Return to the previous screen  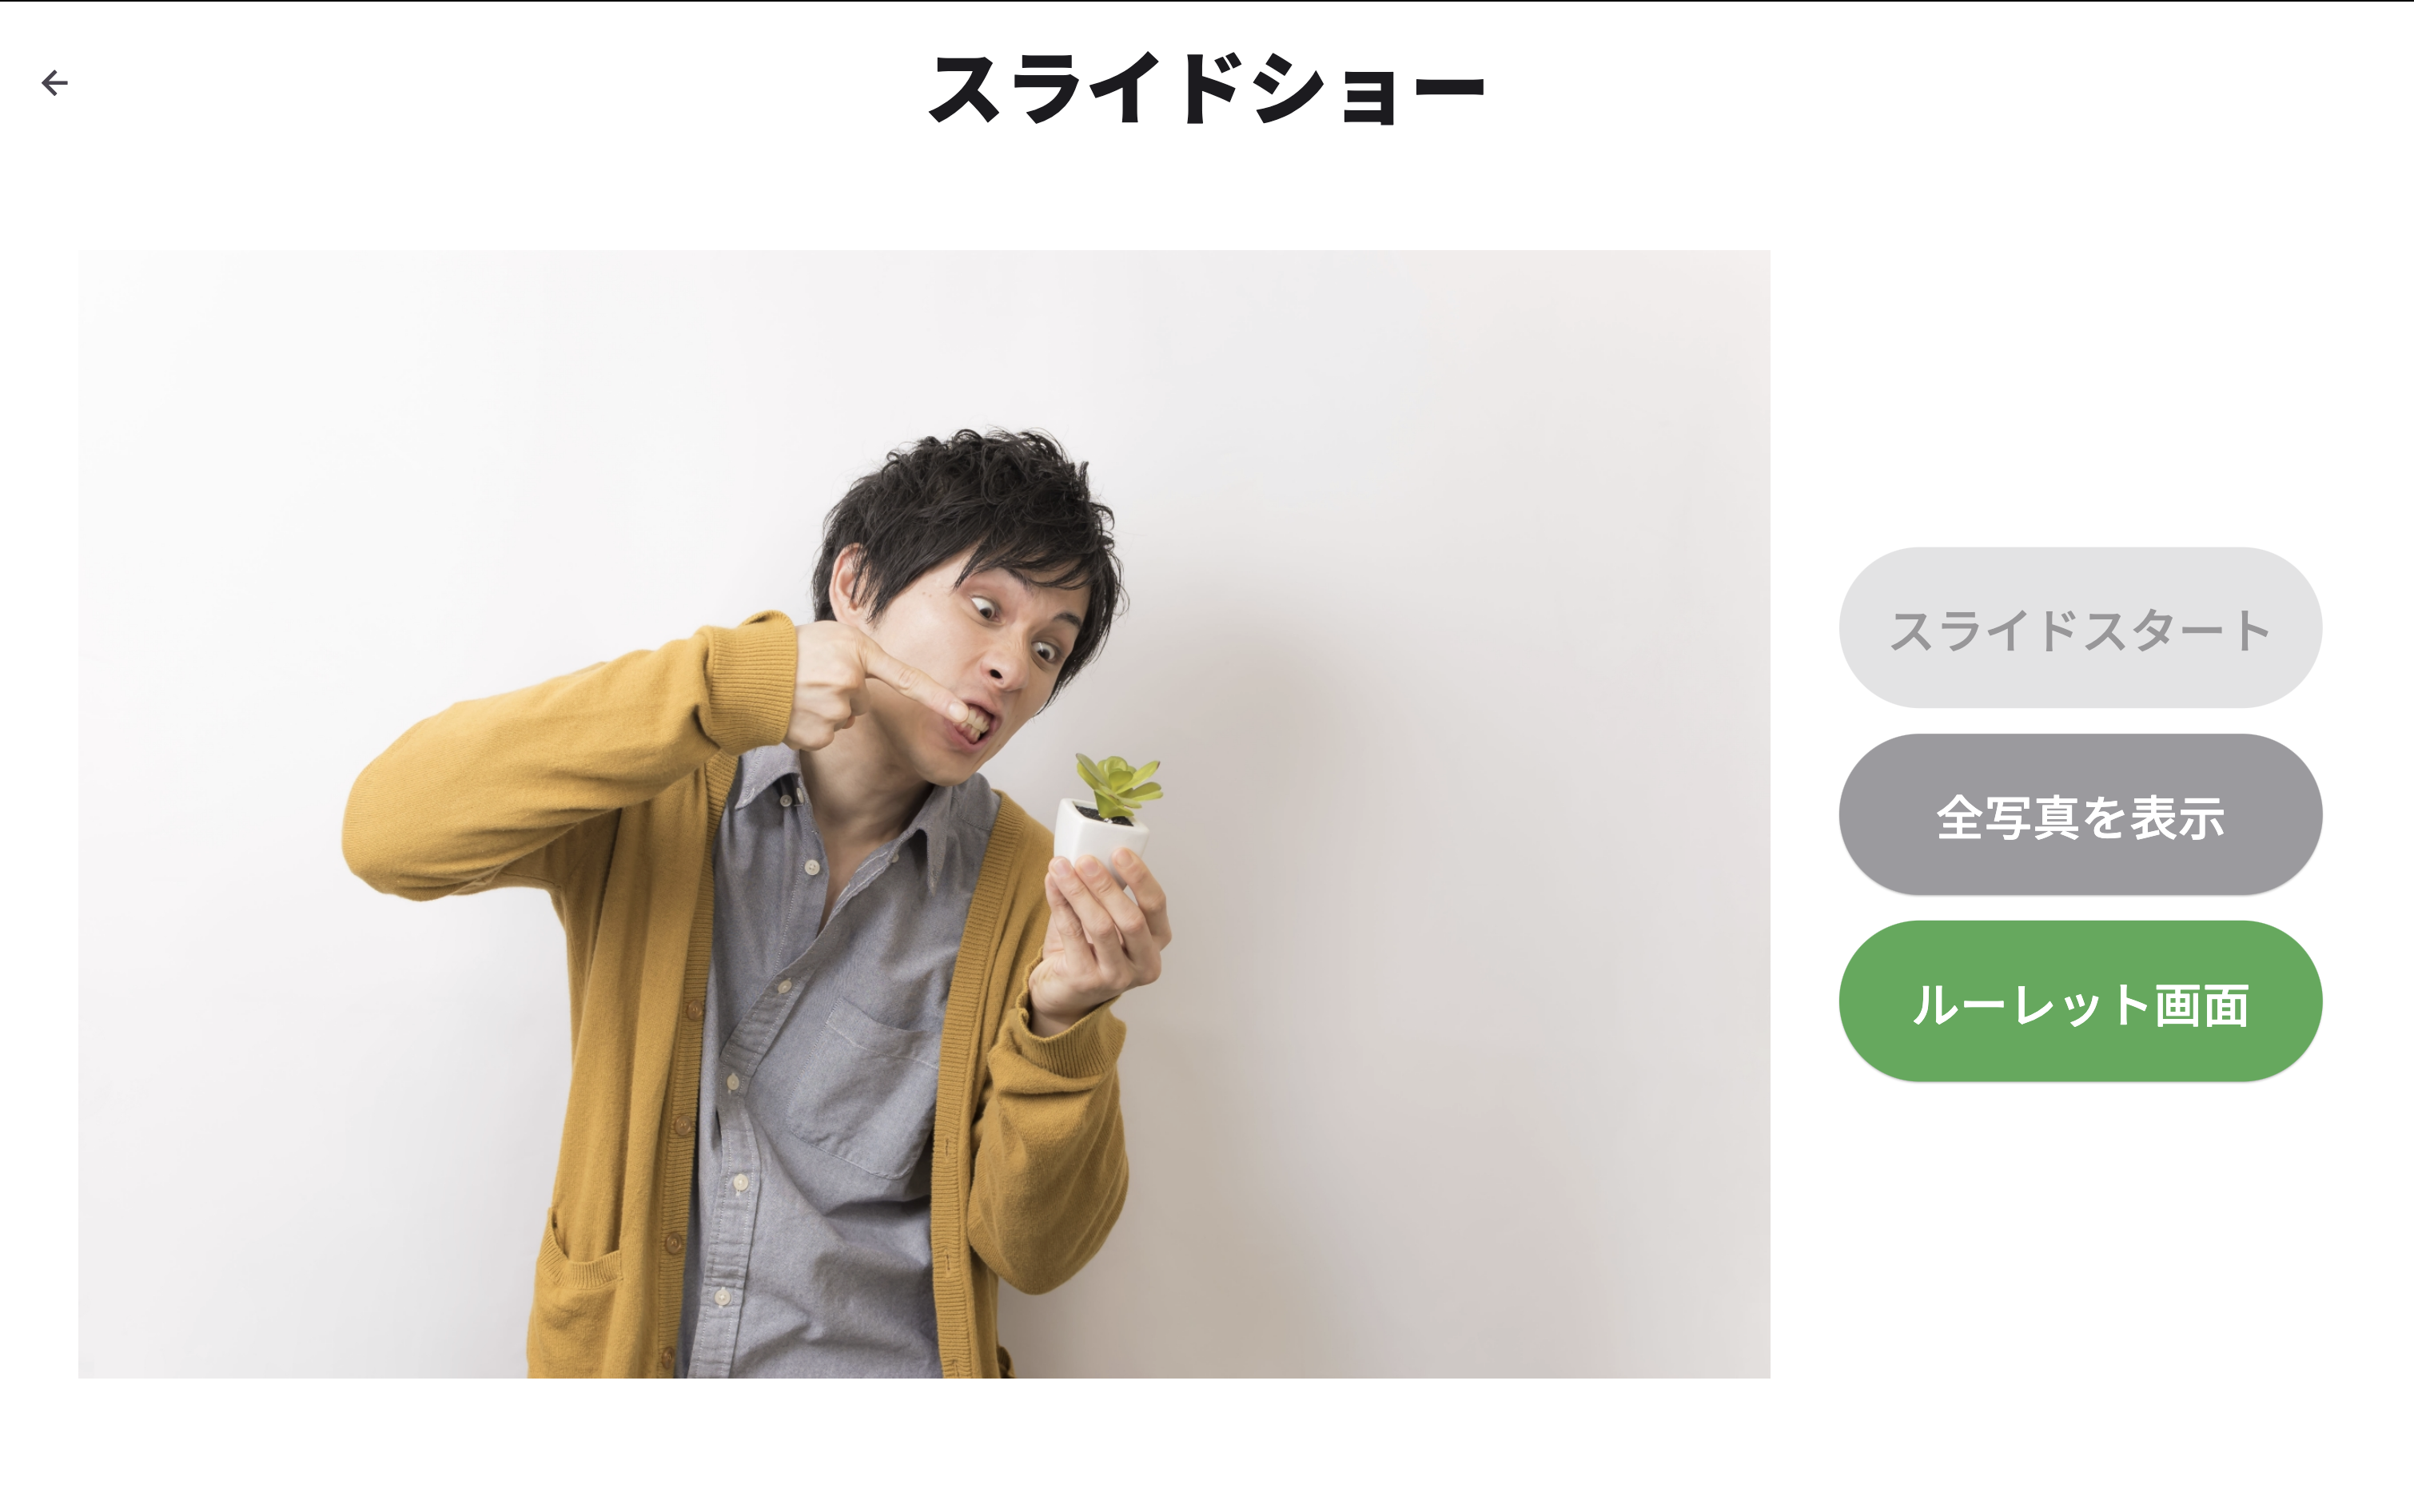[55, 82]
